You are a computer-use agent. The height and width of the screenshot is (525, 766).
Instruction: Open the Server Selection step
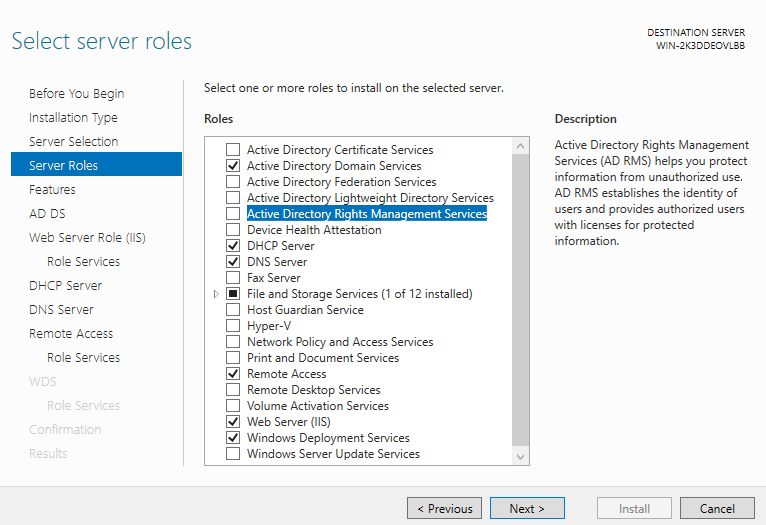point(74,142)
